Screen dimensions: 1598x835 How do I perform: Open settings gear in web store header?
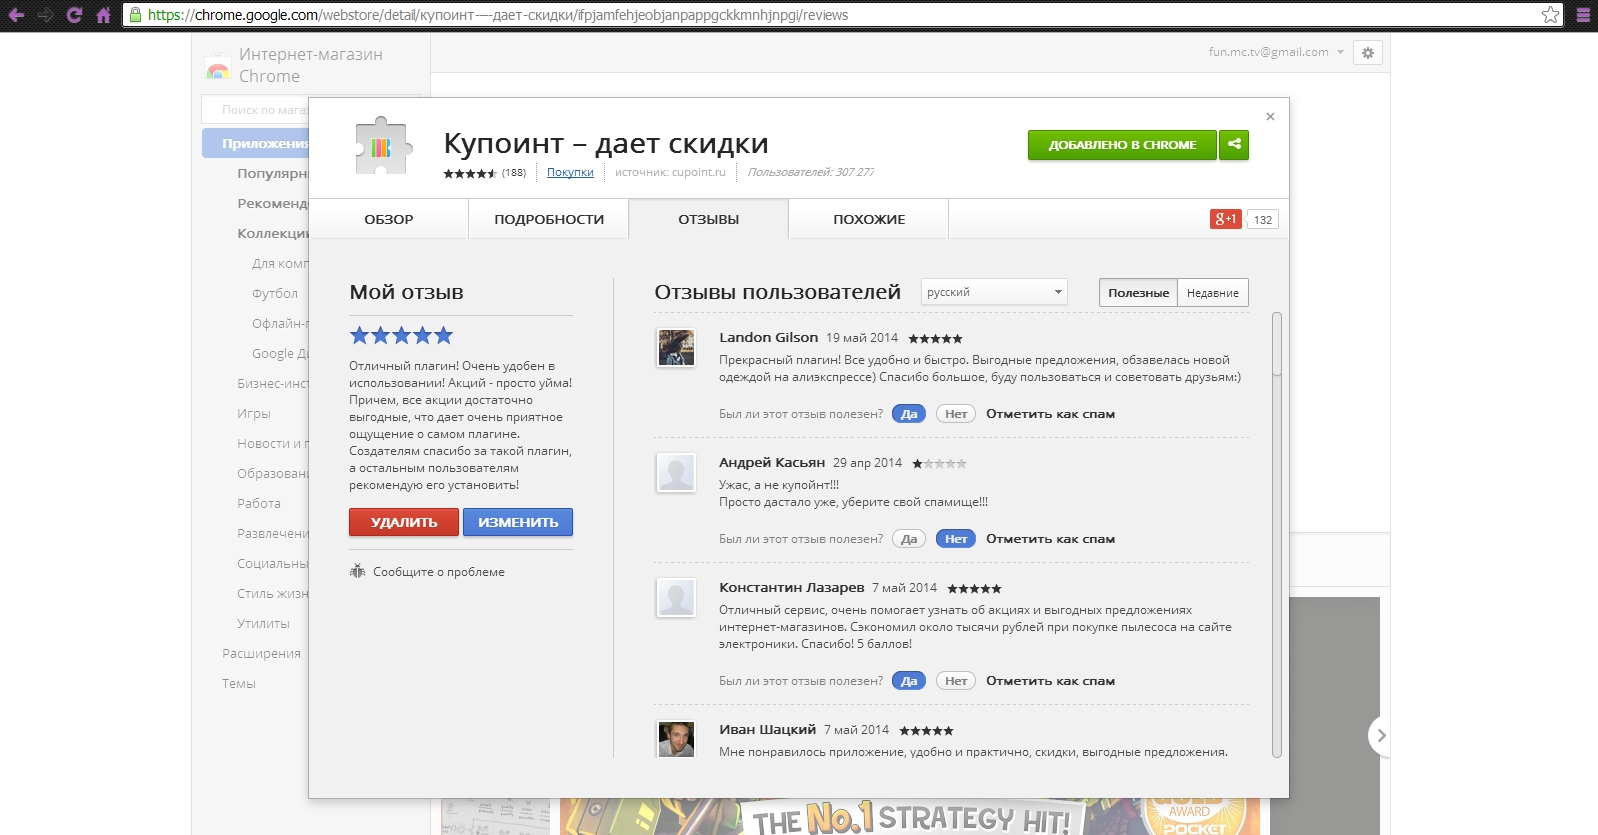coord(1368,53)
